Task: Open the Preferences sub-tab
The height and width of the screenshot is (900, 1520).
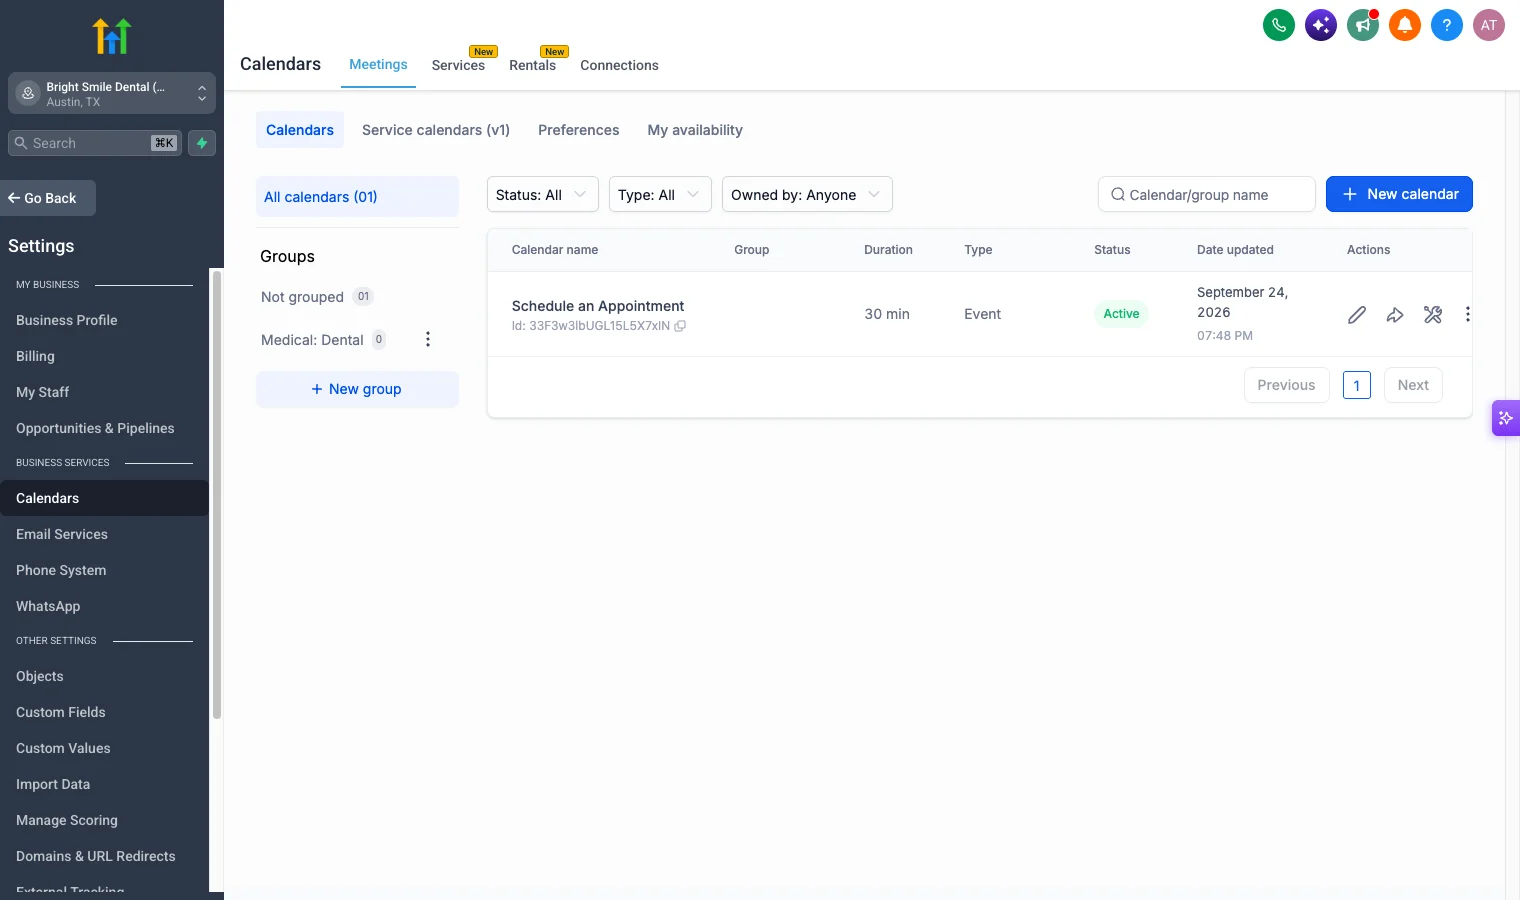Action: 578,130
